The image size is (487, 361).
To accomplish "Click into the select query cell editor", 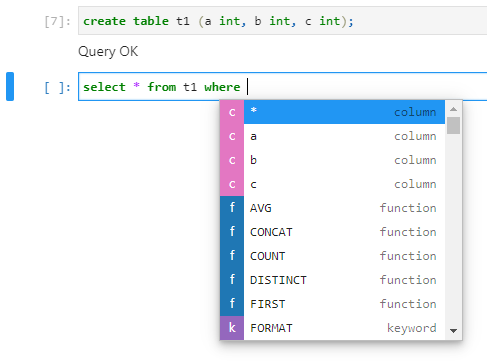I will 283,87.
